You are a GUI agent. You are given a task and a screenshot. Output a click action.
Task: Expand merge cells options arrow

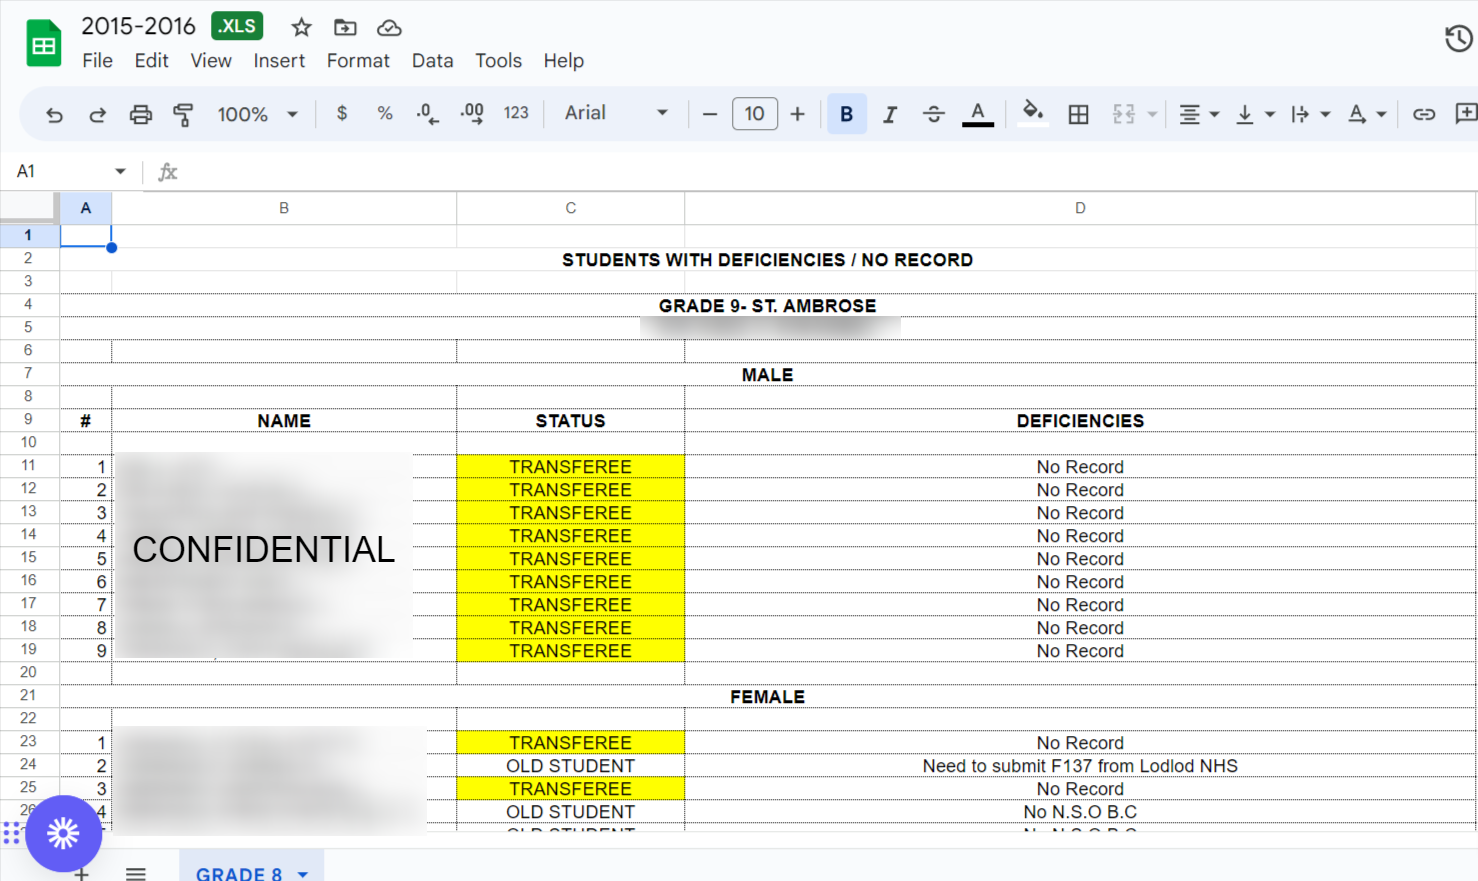tap(1152, 114)
